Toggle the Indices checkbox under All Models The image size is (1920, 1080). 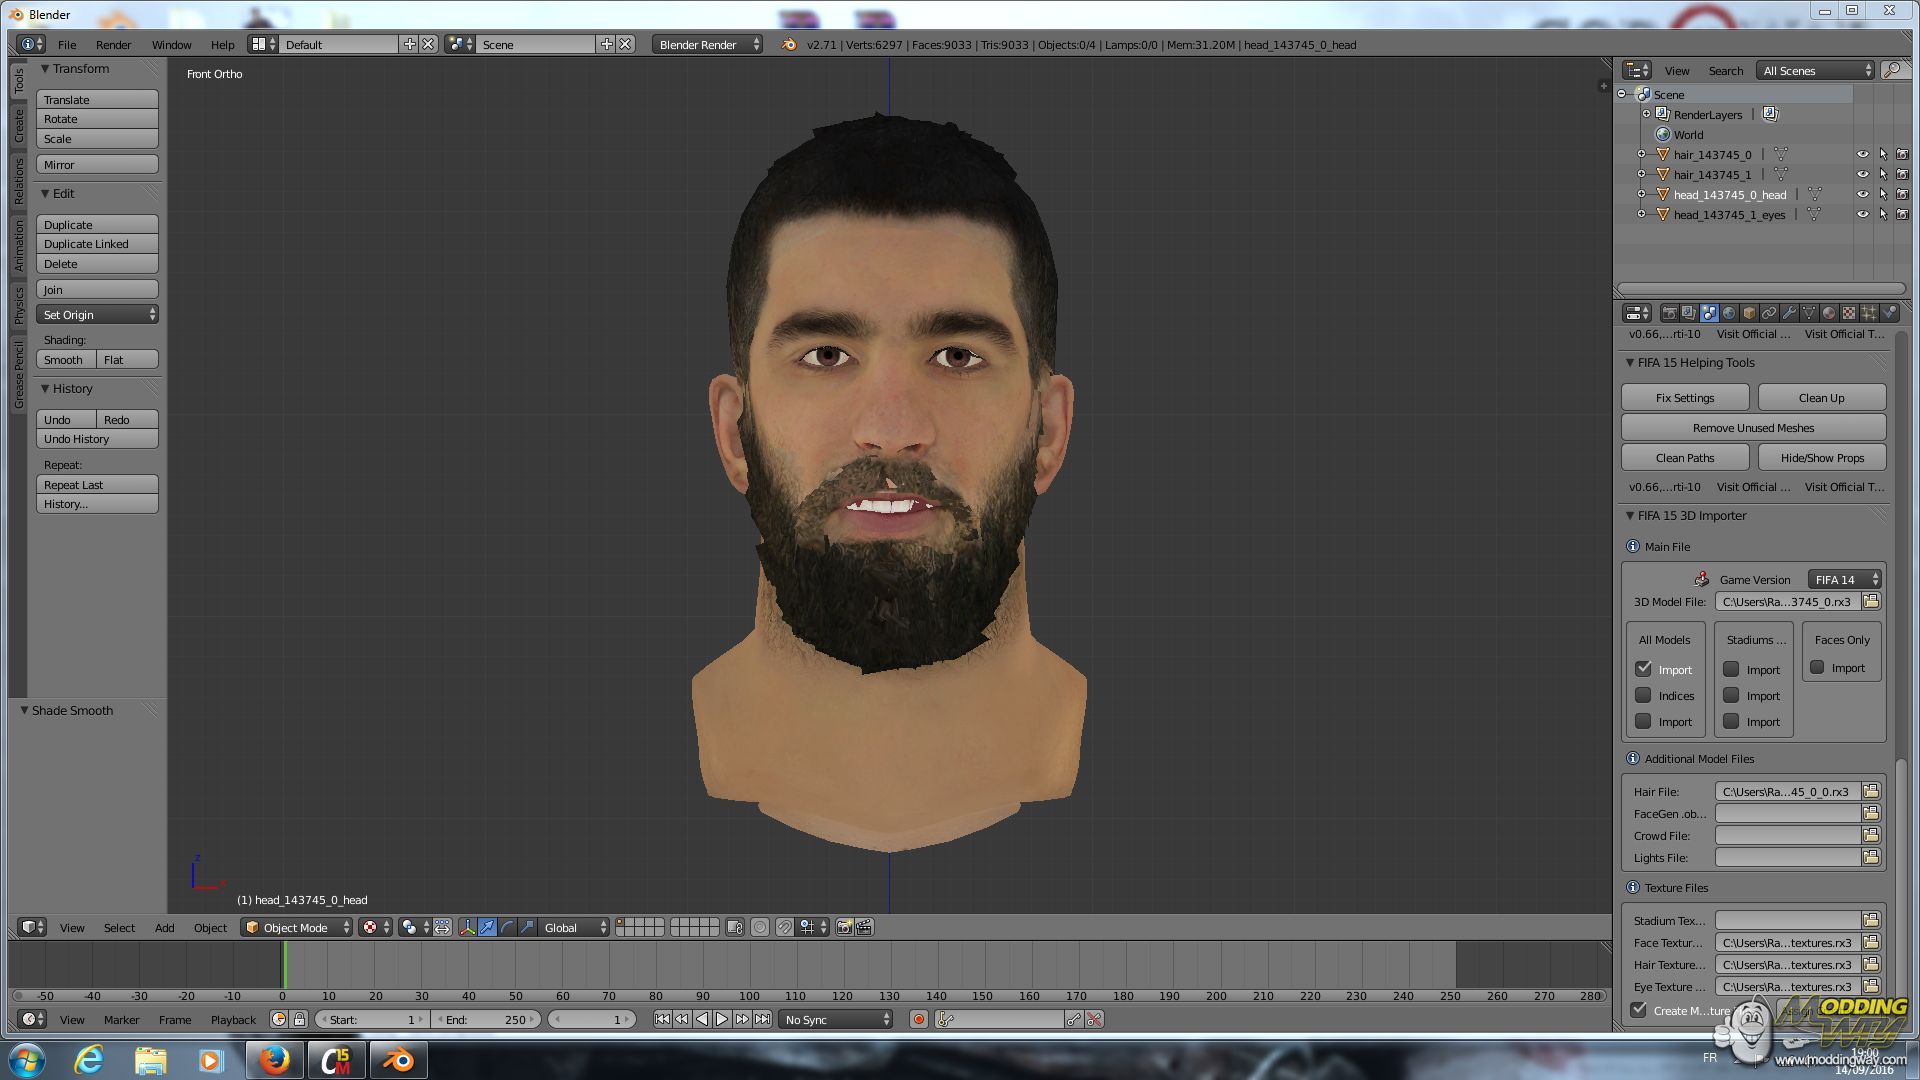[x=1643, y=696]
